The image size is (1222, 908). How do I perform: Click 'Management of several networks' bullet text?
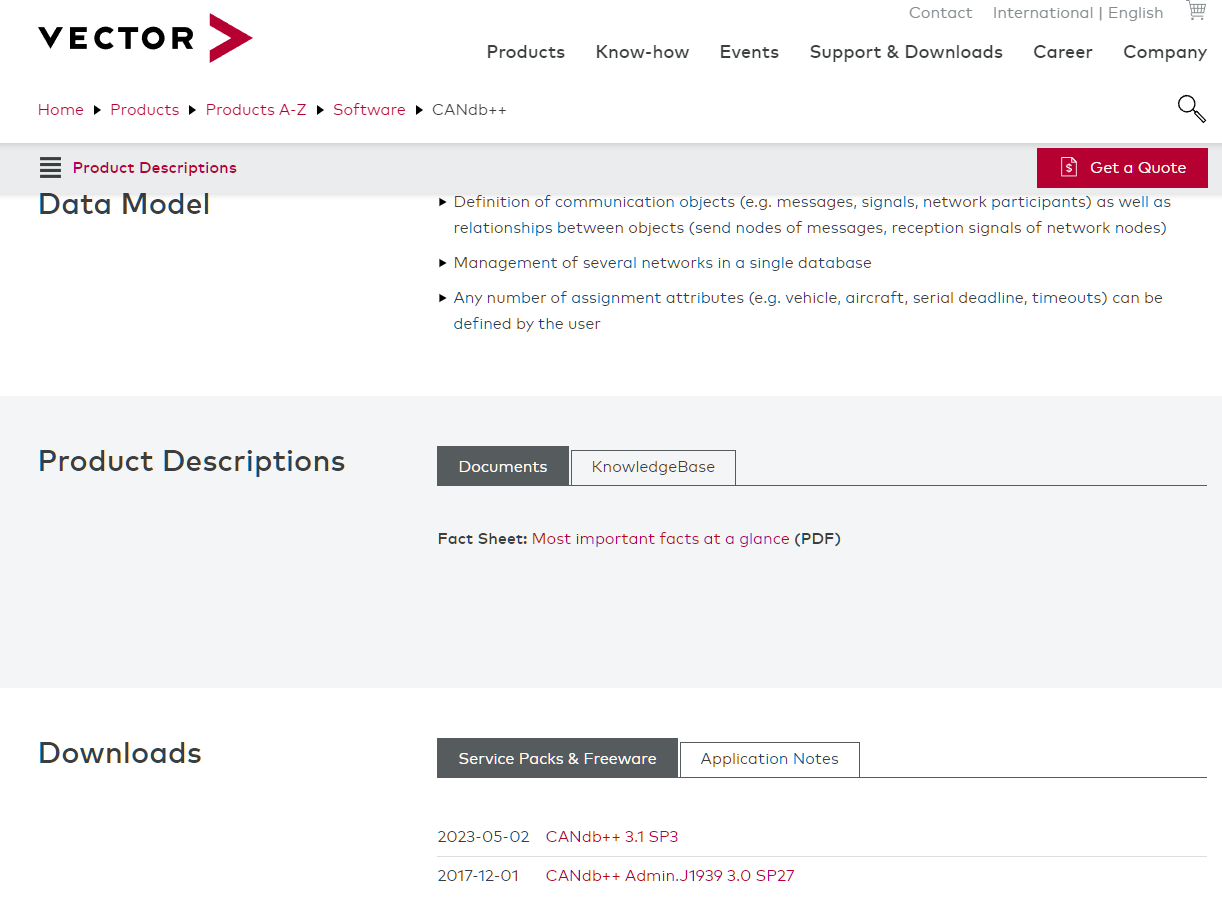[x=662, y=263]
